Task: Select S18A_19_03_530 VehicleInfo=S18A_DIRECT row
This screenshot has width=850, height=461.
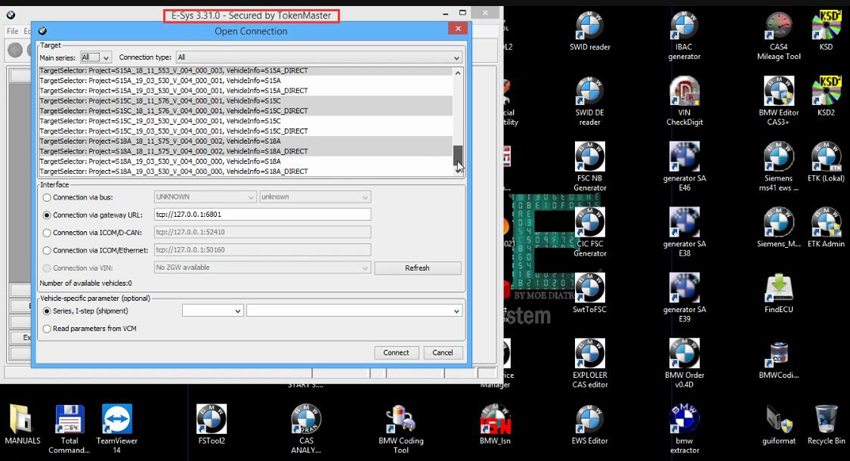Action: pos(245,171)
